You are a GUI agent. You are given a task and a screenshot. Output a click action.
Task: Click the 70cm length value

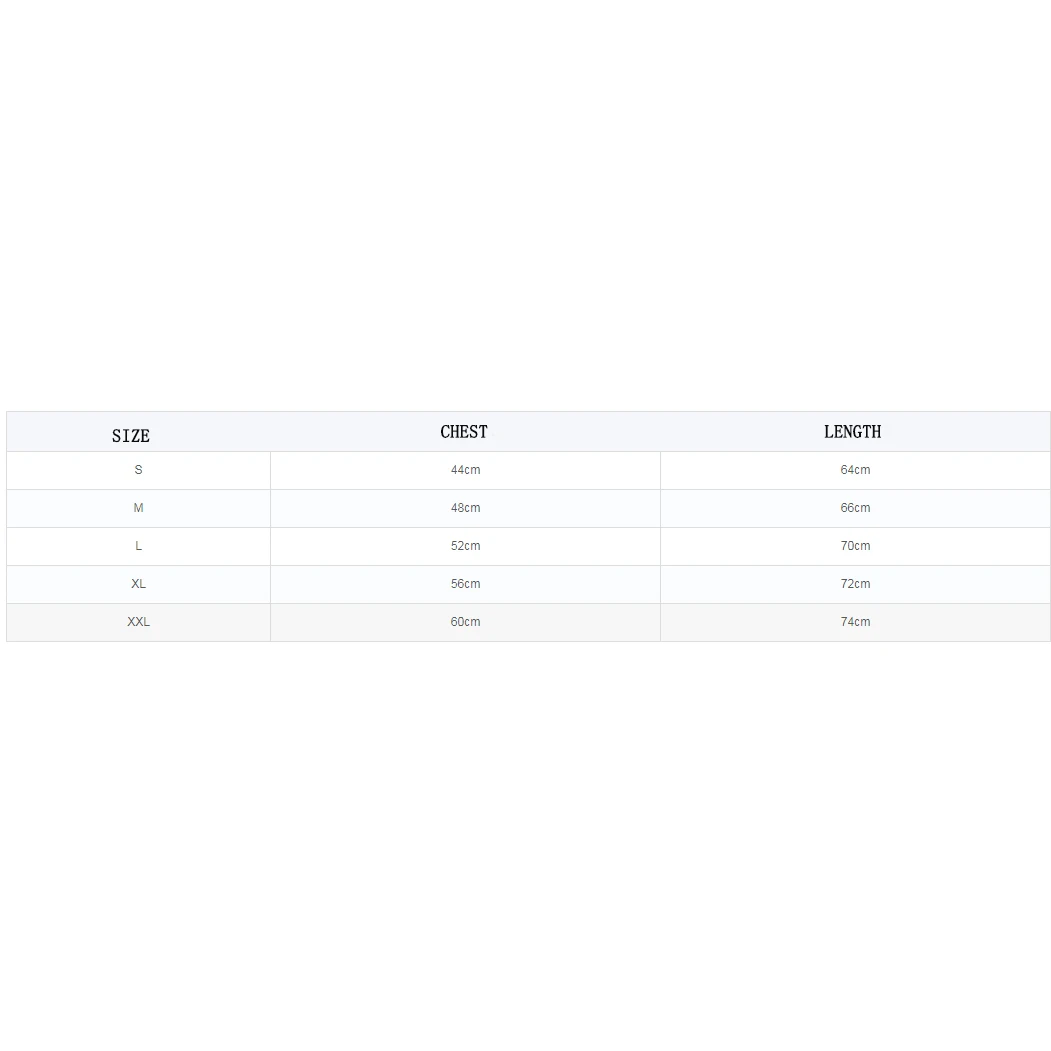855,546
